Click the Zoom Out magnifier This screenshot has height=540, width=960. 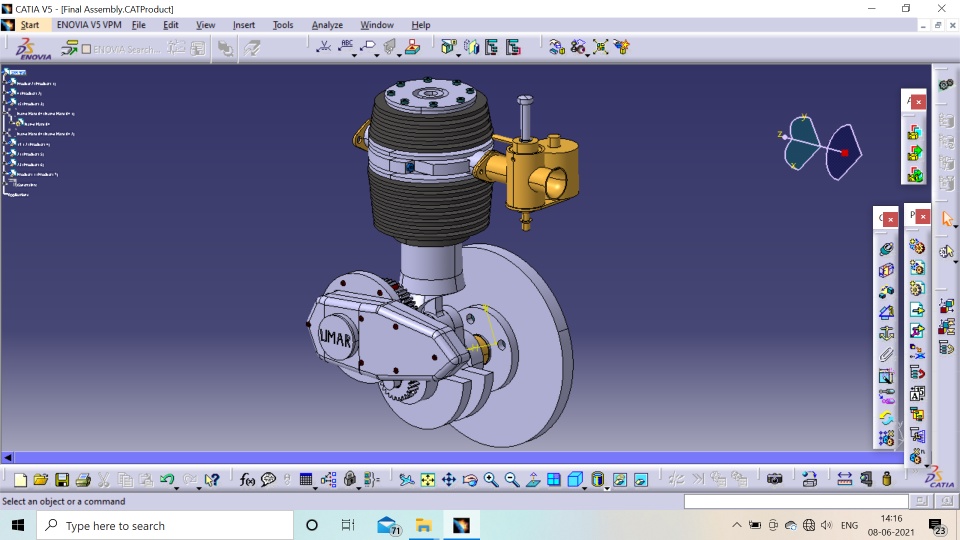[512, 479]
